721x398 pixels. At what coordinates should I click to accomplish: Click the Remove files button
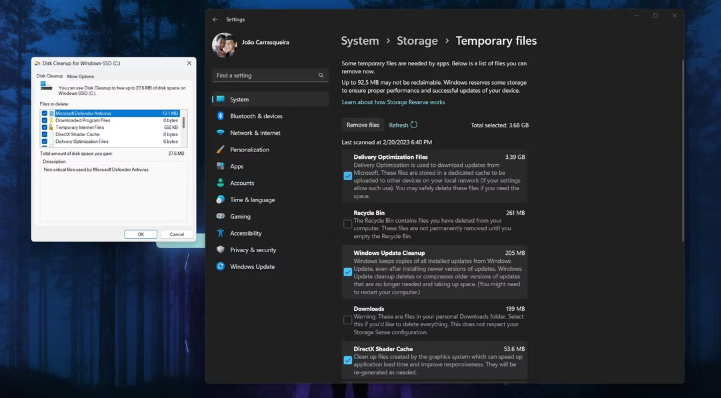point(363,125)
